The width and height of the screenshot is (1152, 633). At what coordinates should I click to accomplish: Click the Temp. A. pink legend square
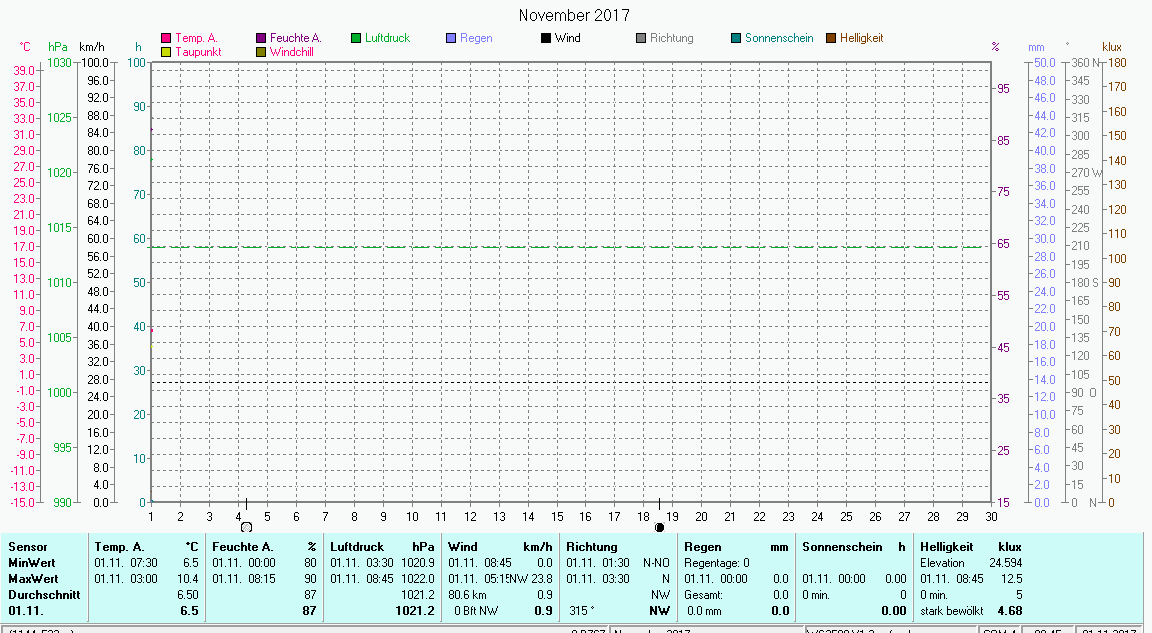tap(166, 39)
